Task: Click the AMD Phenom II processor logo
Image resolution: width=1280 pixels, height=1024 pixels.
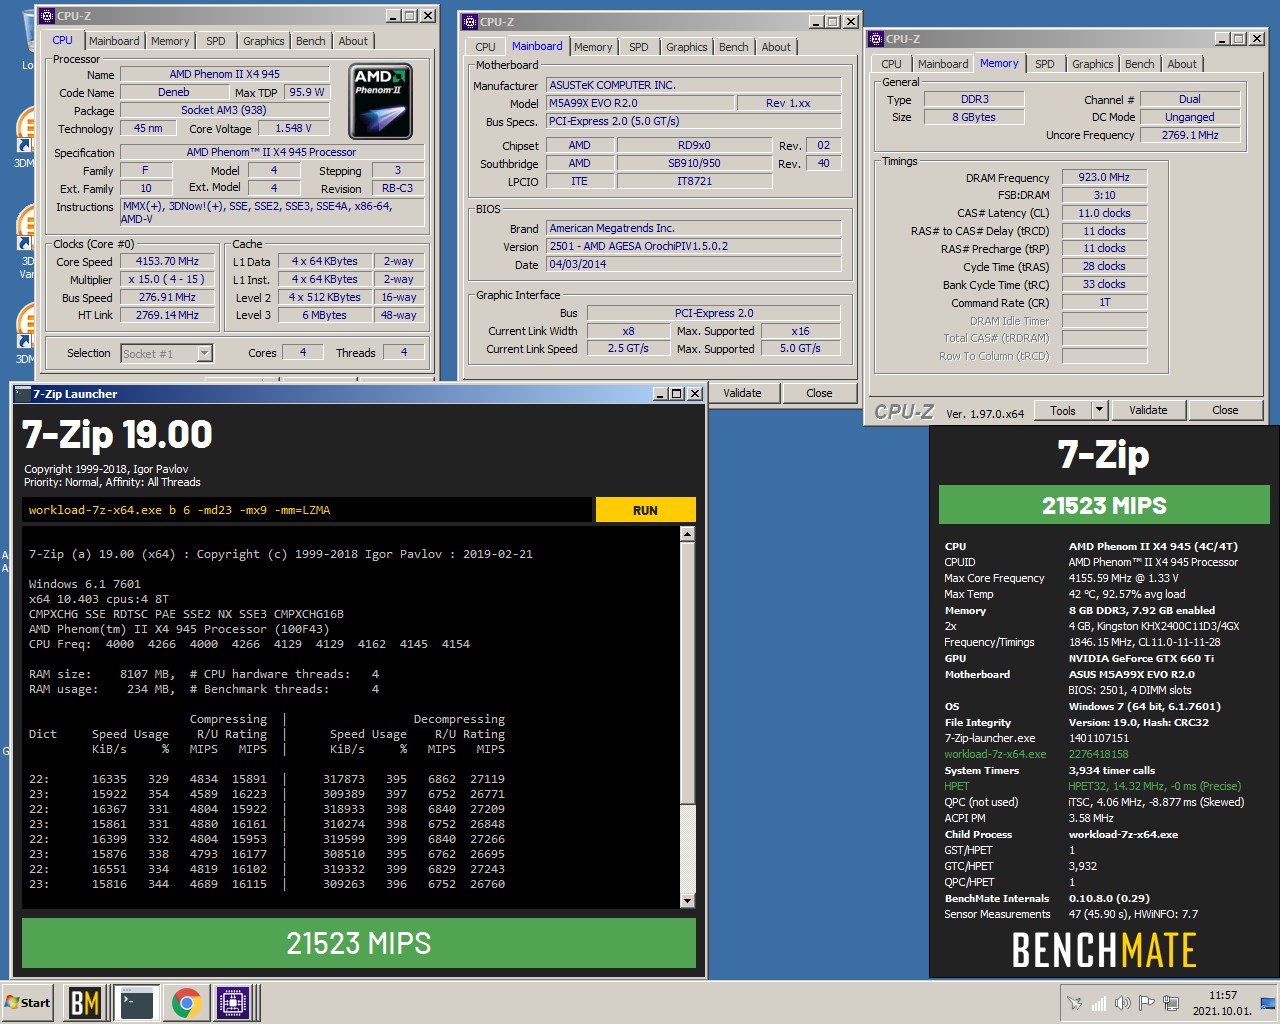Action: [x=380, y=101]
